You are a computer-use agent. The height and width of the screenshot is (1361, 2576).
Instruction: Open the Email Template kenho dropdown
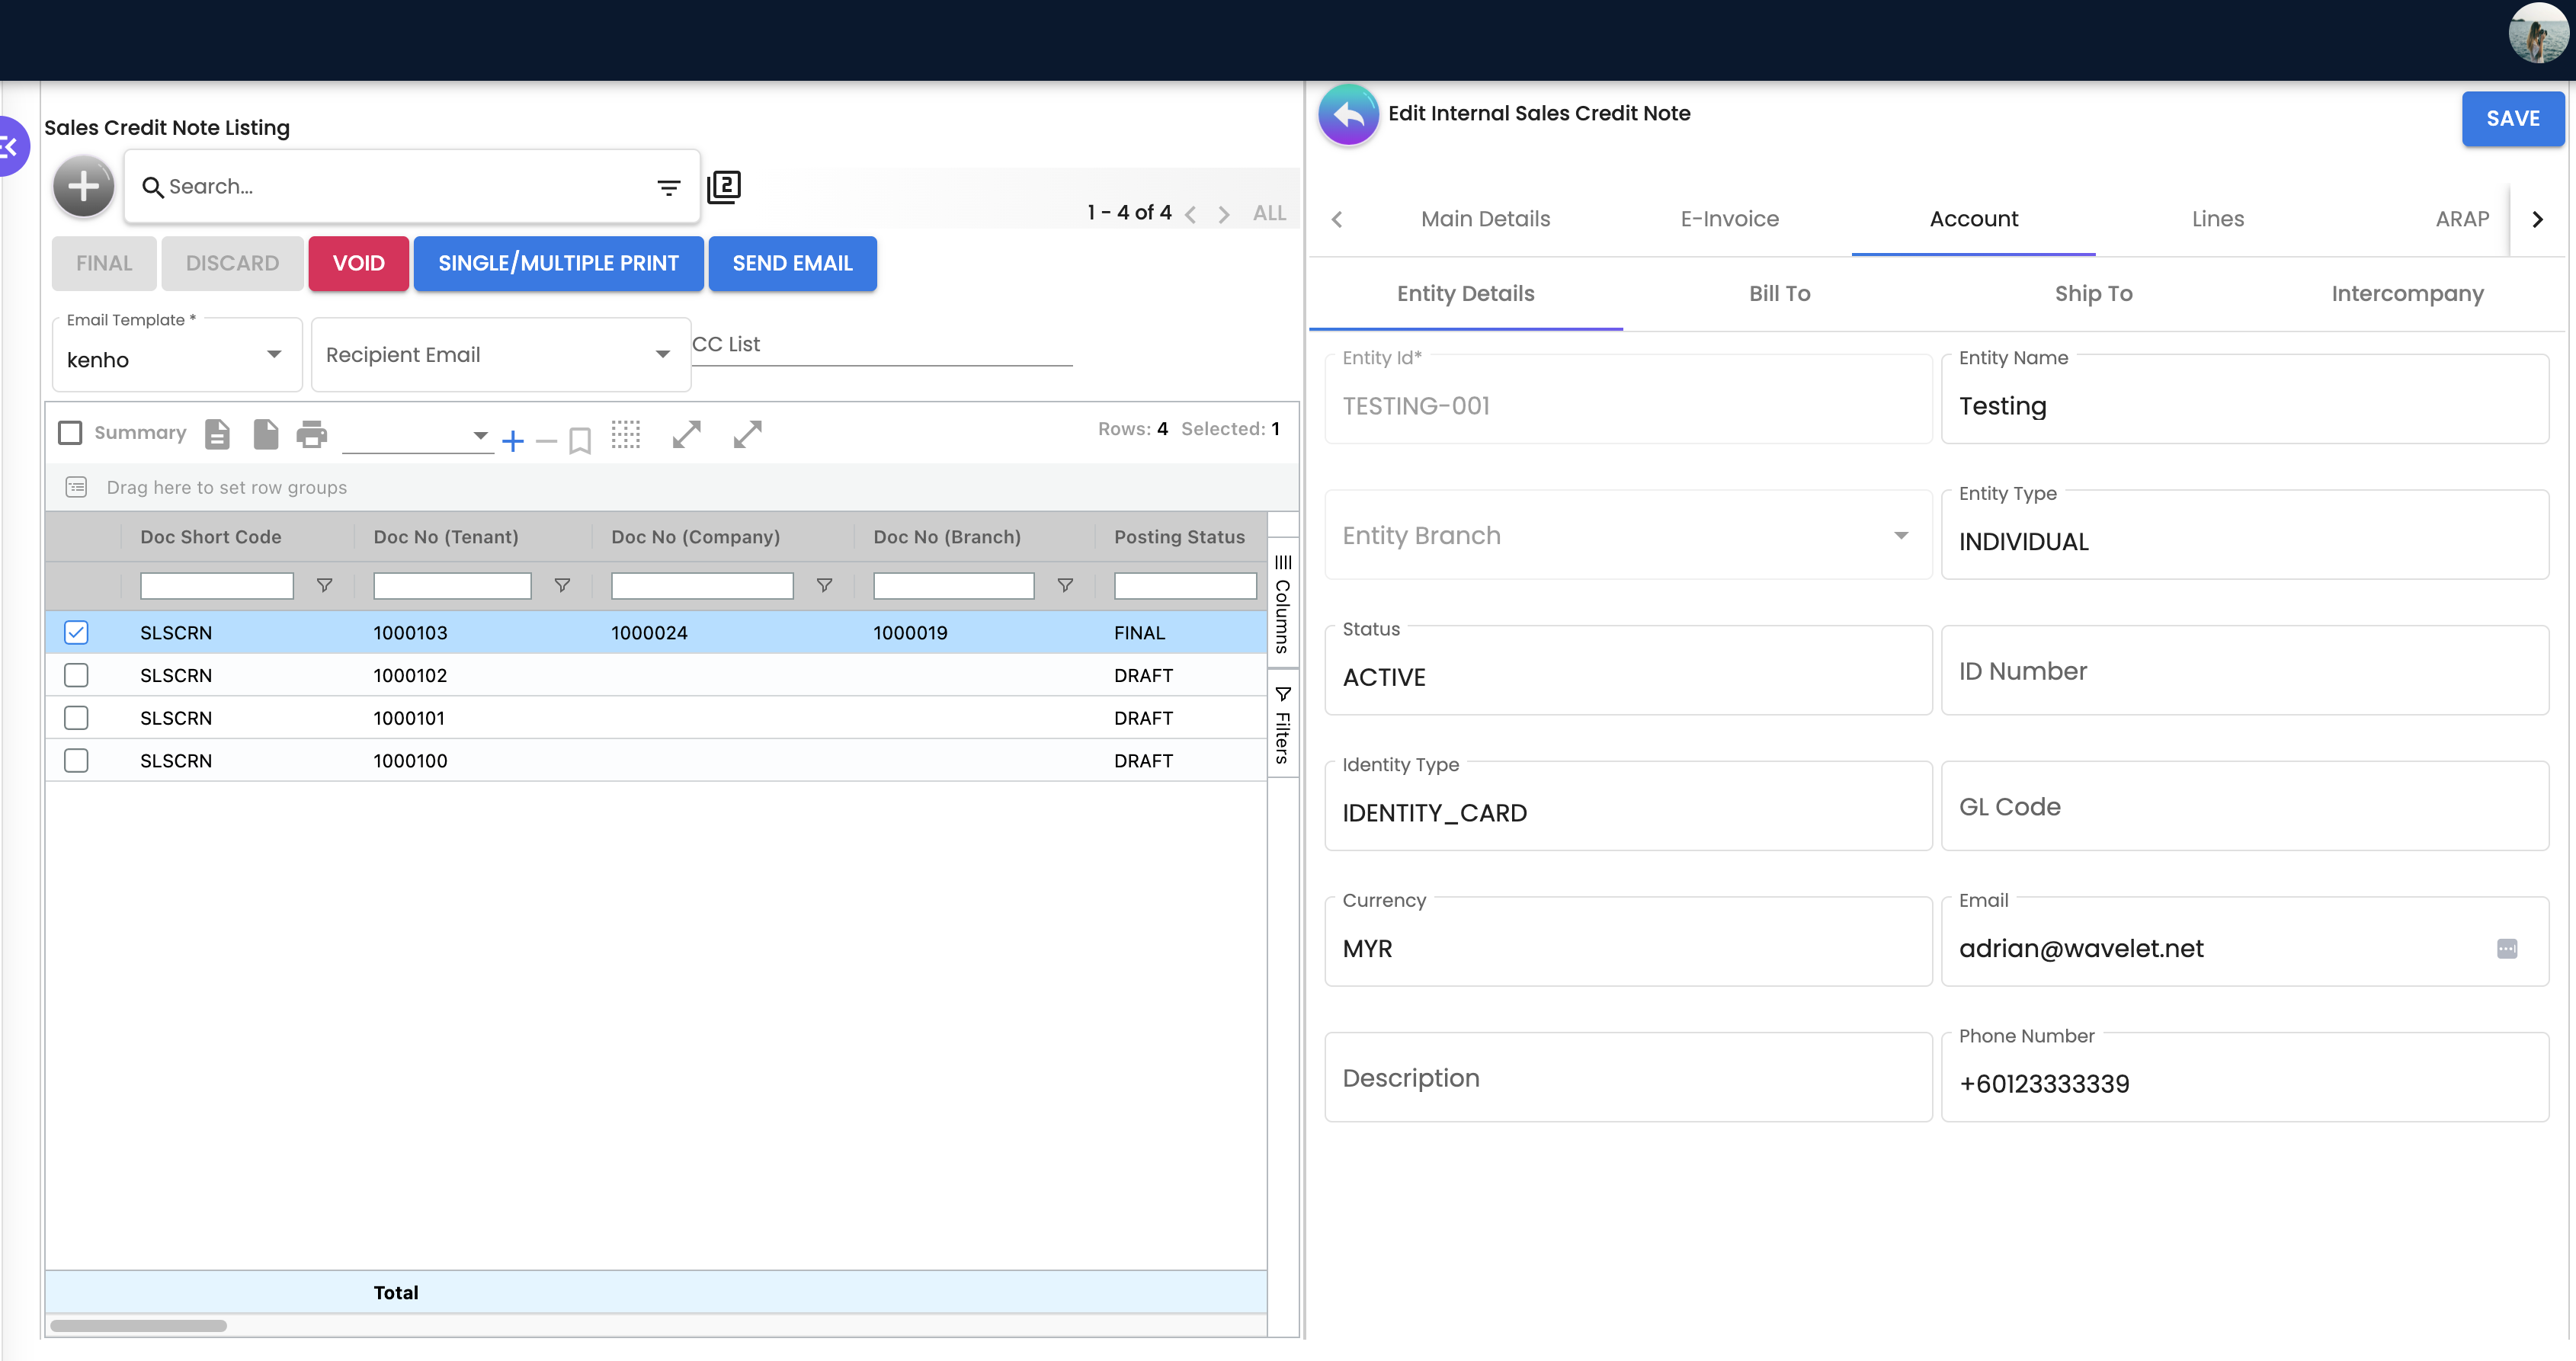[x=177, y=356]
